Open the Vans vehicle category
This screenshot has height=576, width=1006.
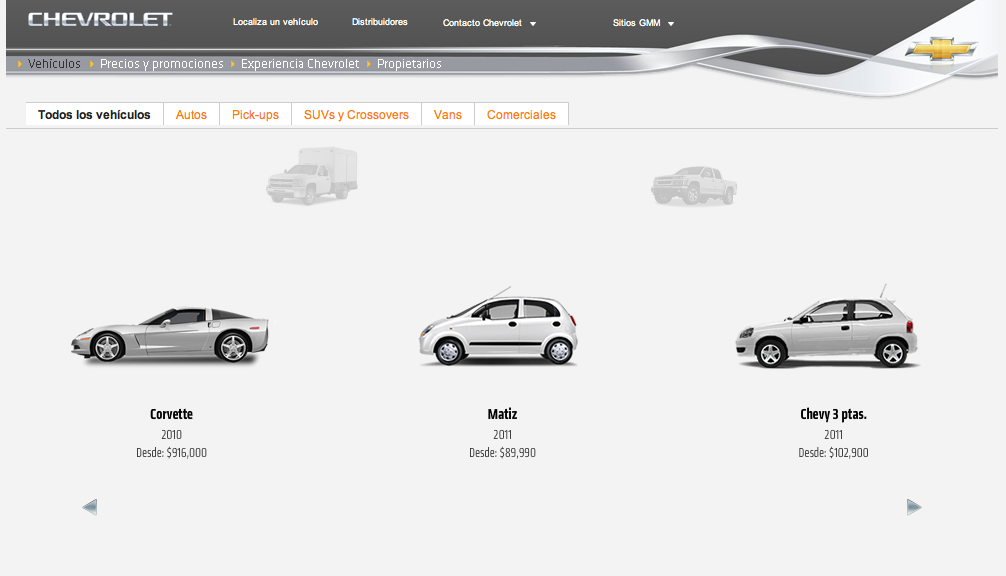(447, 114)
